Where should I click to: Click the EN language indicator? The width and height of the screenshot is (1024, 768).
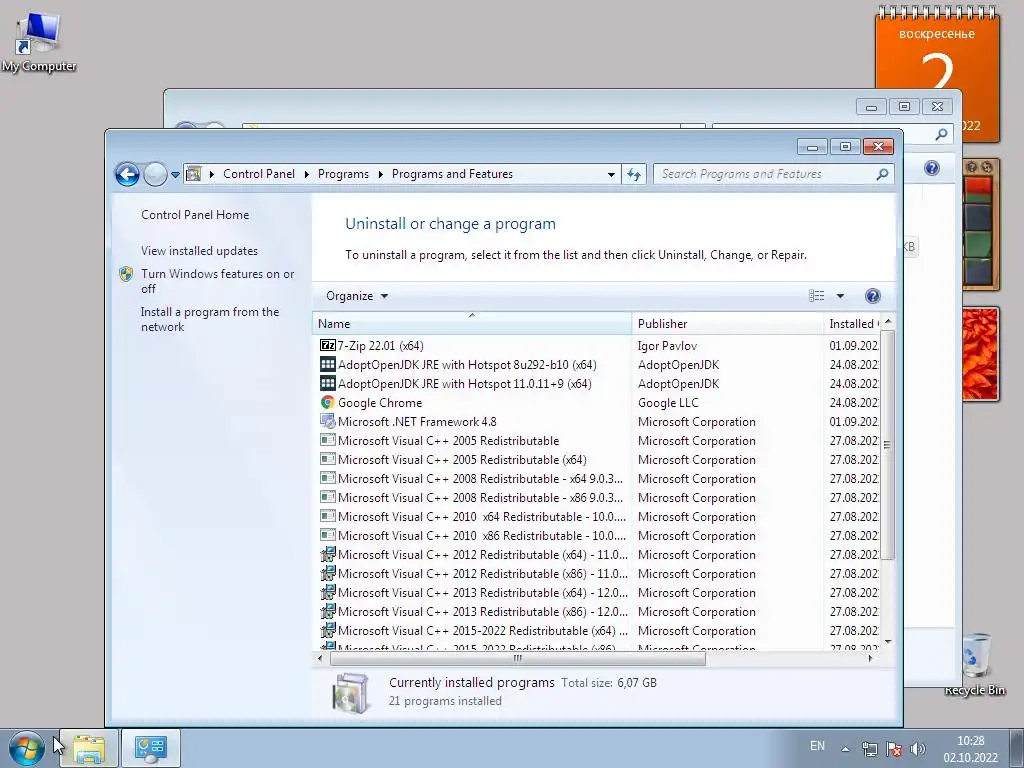(817, 746)
